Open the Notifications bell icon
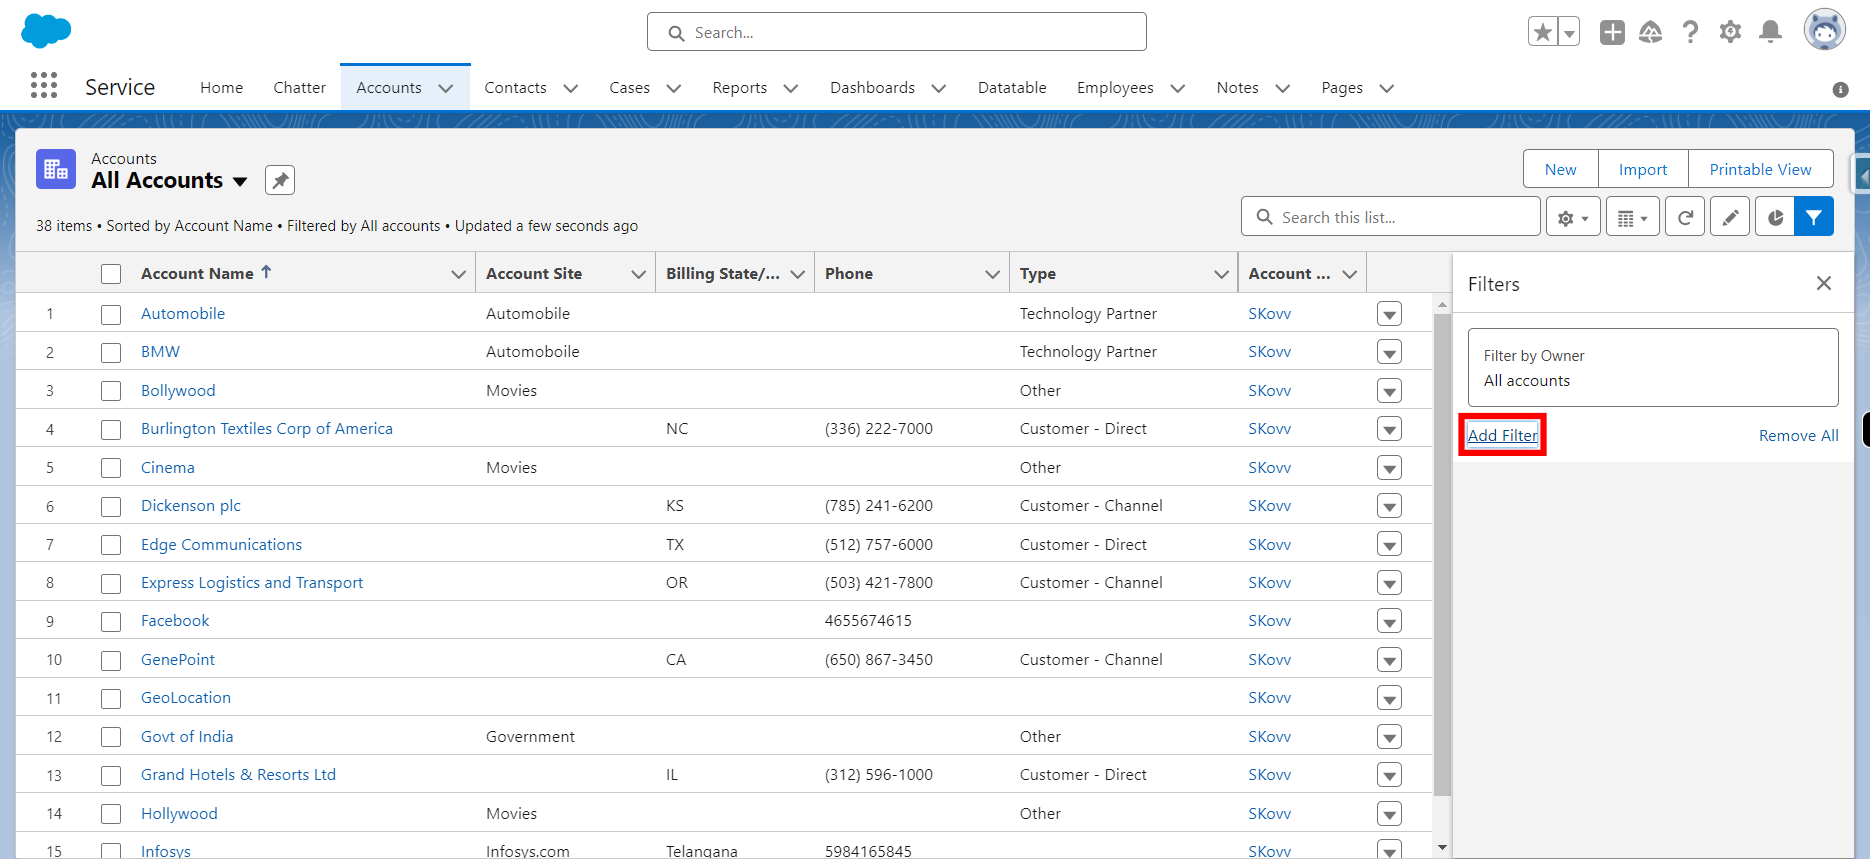Screen dimensions: 1870x859 point(1770,32)
